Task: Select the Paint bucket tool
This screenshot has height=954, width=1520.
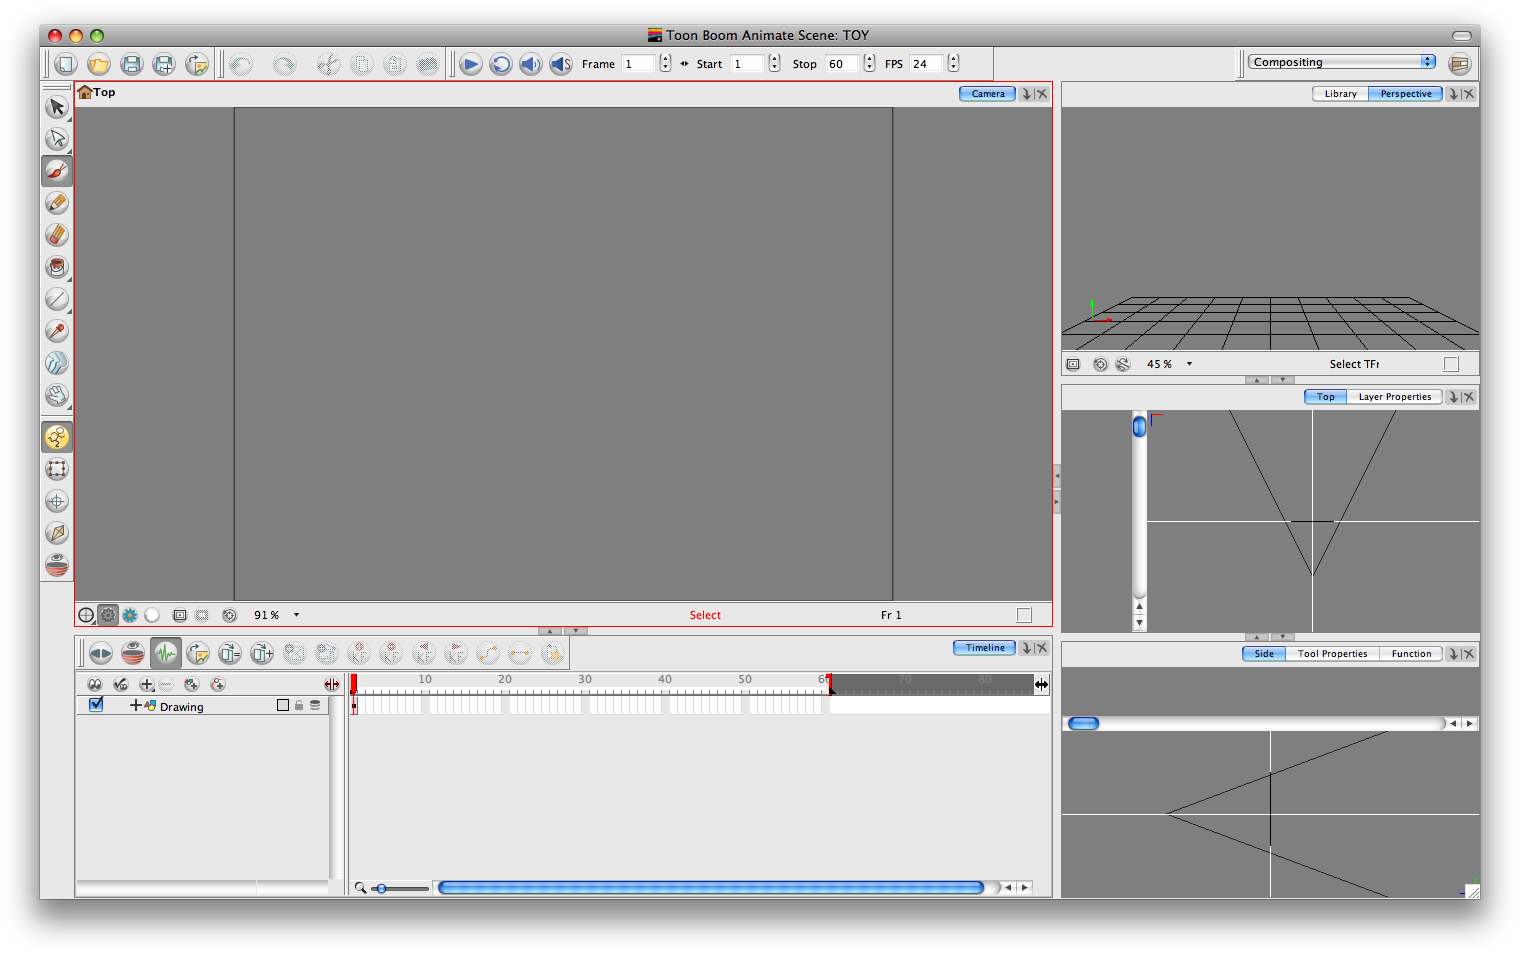Action: [x=57, y=267]
